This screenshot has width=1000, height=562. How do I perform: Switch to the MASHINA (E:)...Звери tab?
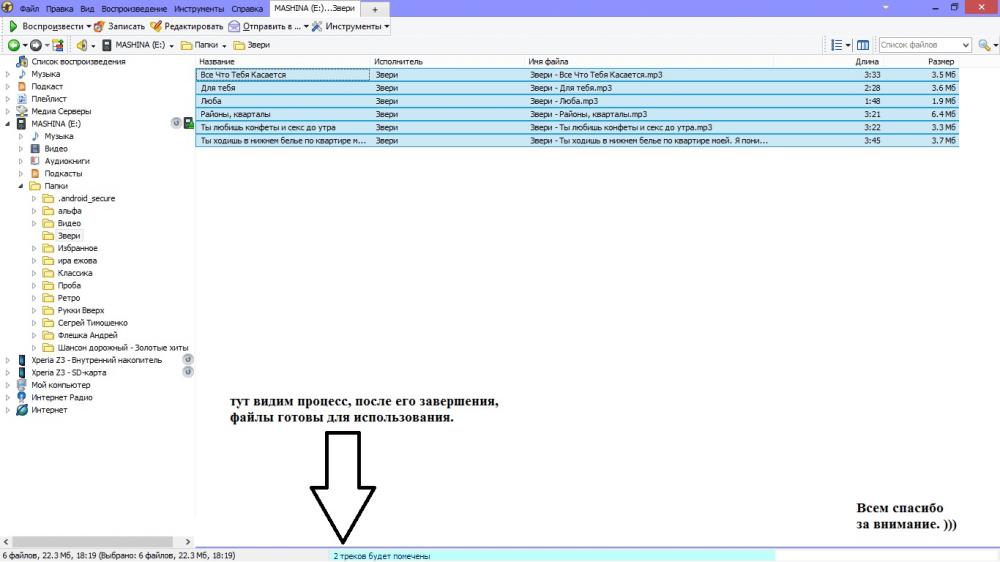tap(314, 8)
